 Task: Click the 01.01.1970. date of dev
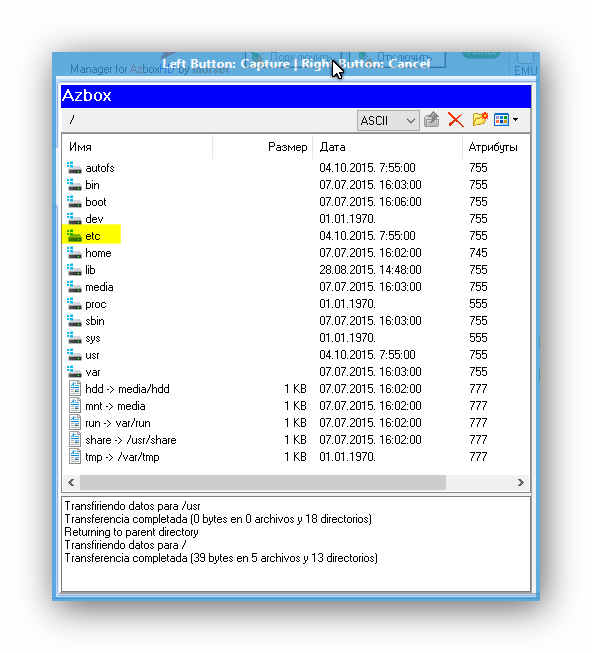348,219
